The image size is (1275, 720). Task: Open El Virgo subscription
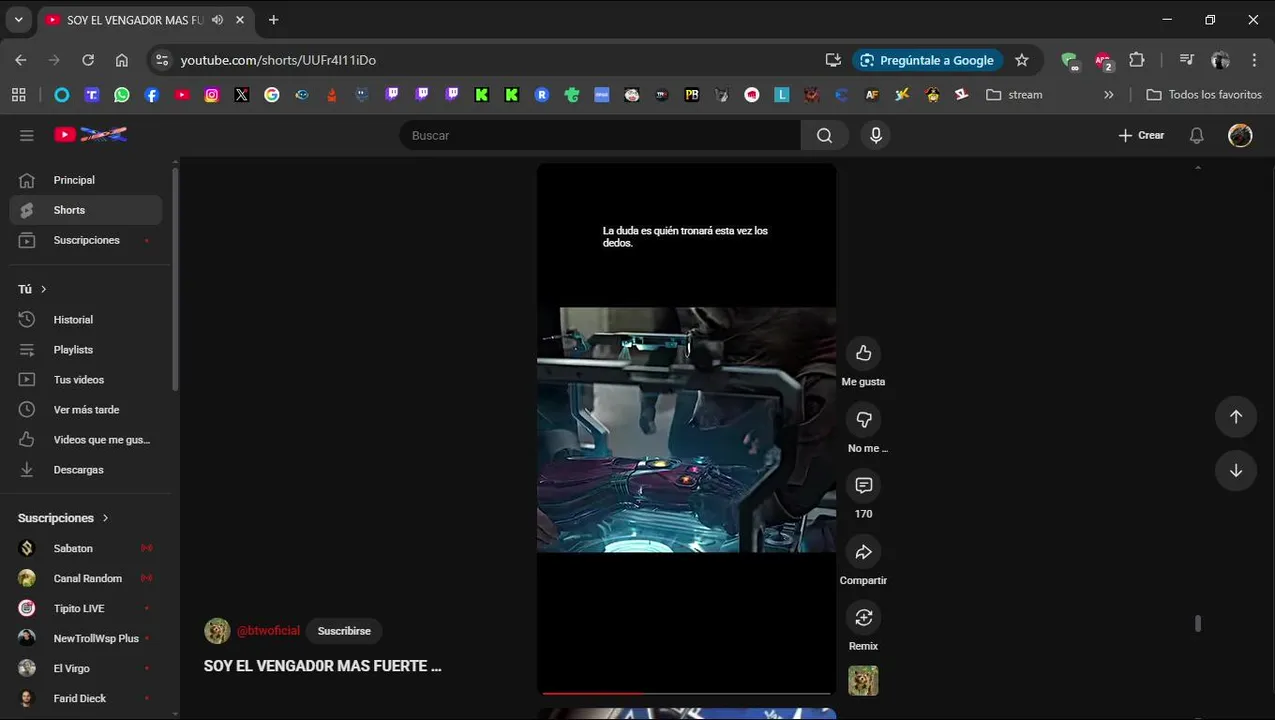click(86, 668)
